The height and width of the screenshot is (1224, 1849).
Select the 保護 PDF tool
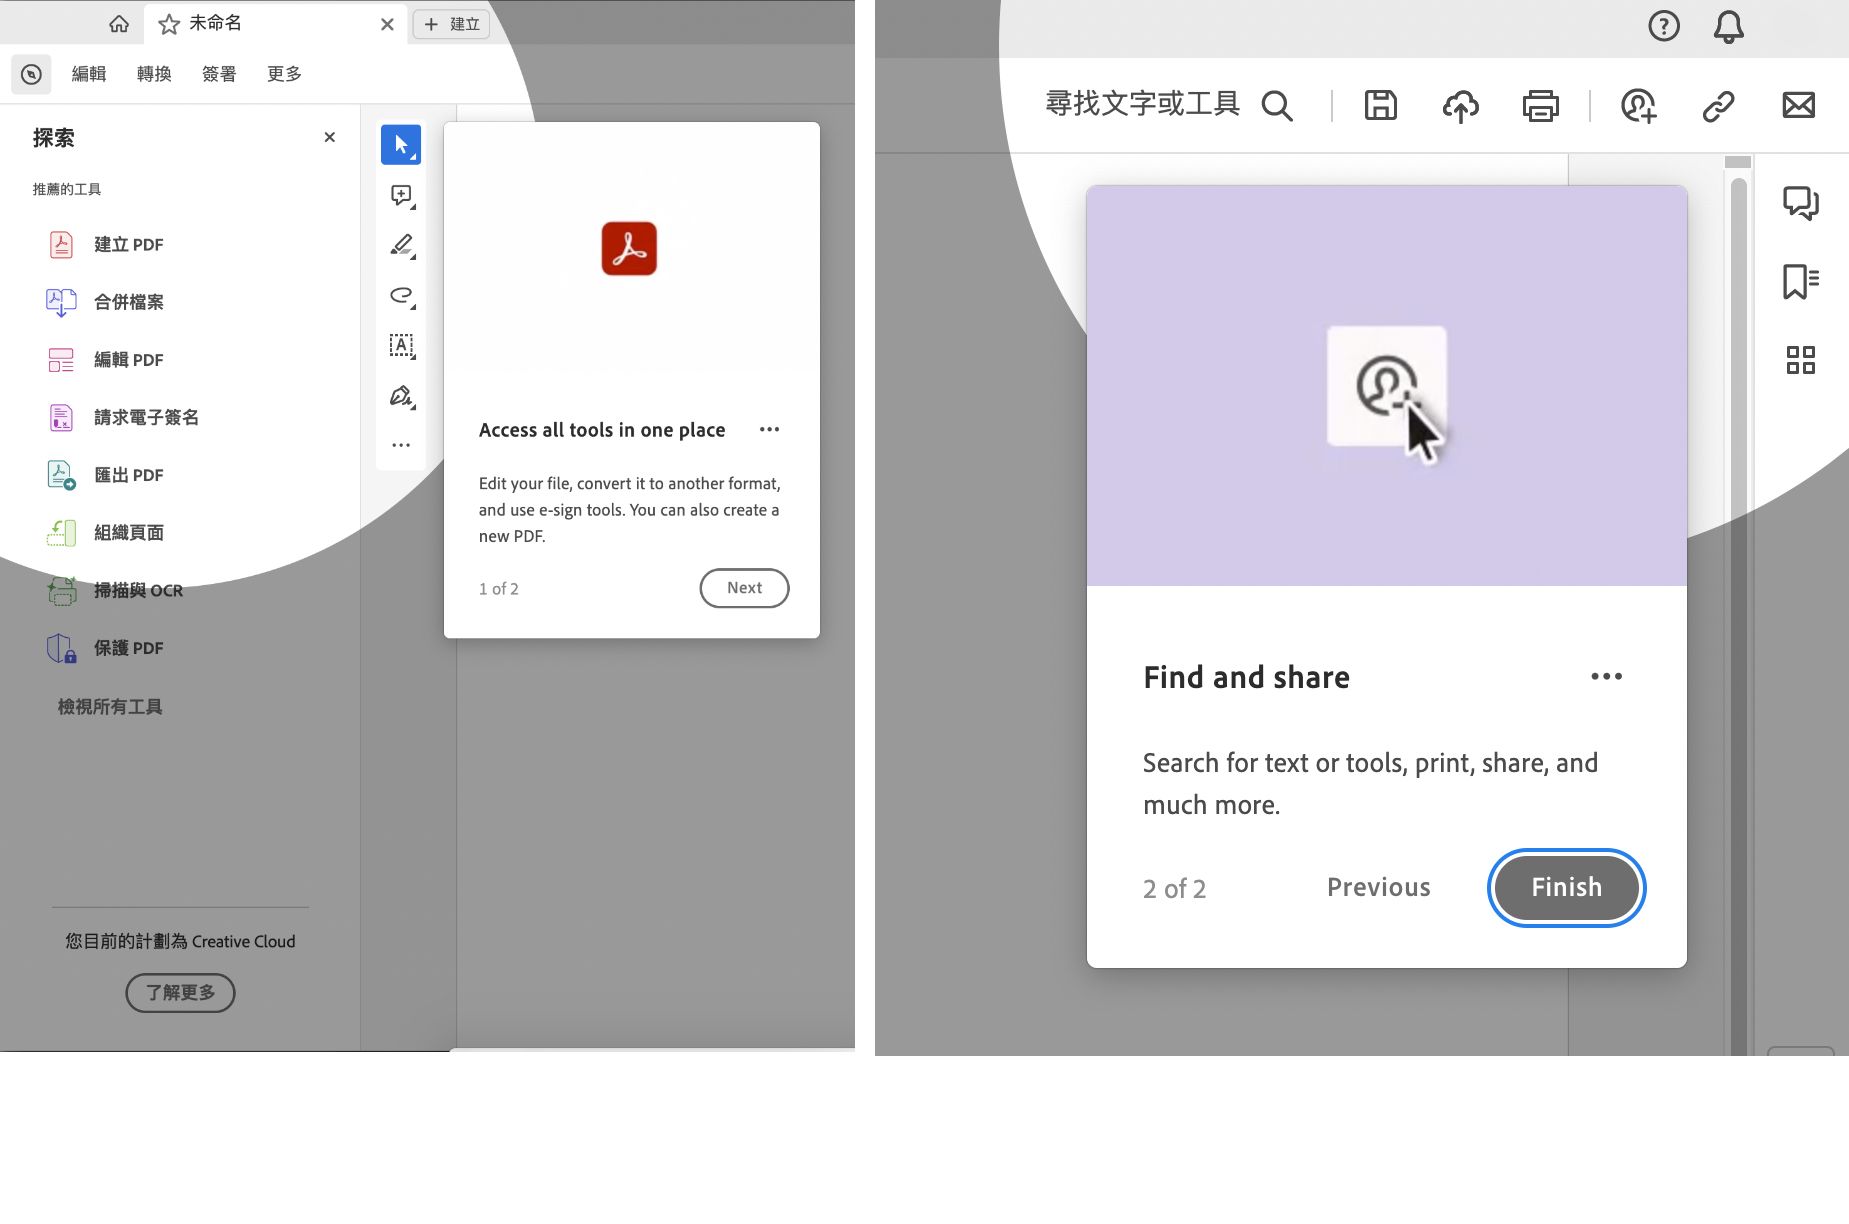pos(105,648)
